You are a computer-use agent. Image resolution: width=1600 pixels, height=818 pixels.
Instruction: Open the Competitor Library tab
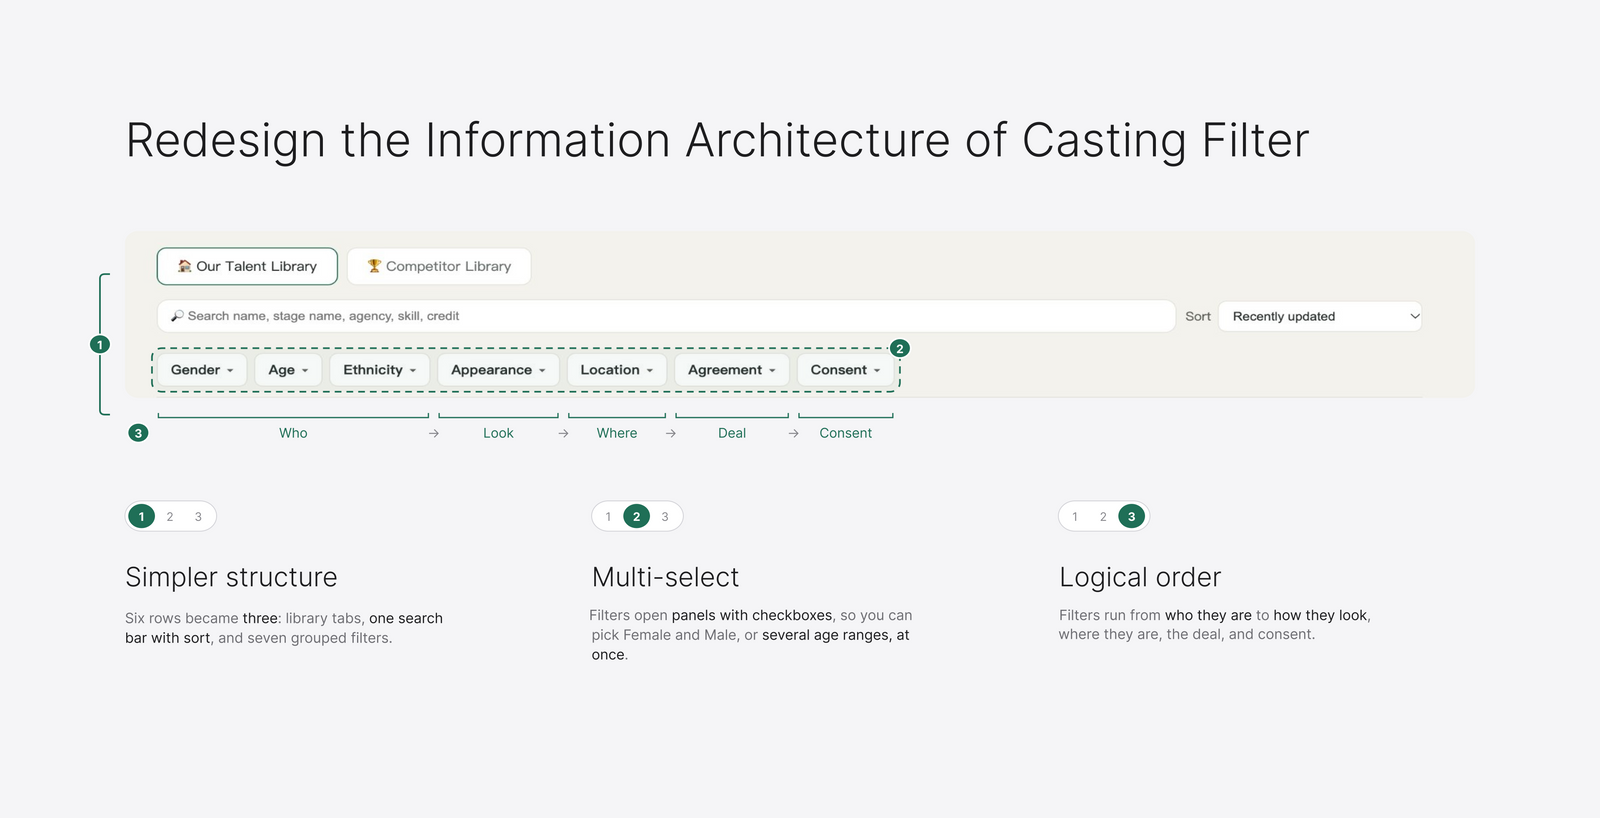439,266
